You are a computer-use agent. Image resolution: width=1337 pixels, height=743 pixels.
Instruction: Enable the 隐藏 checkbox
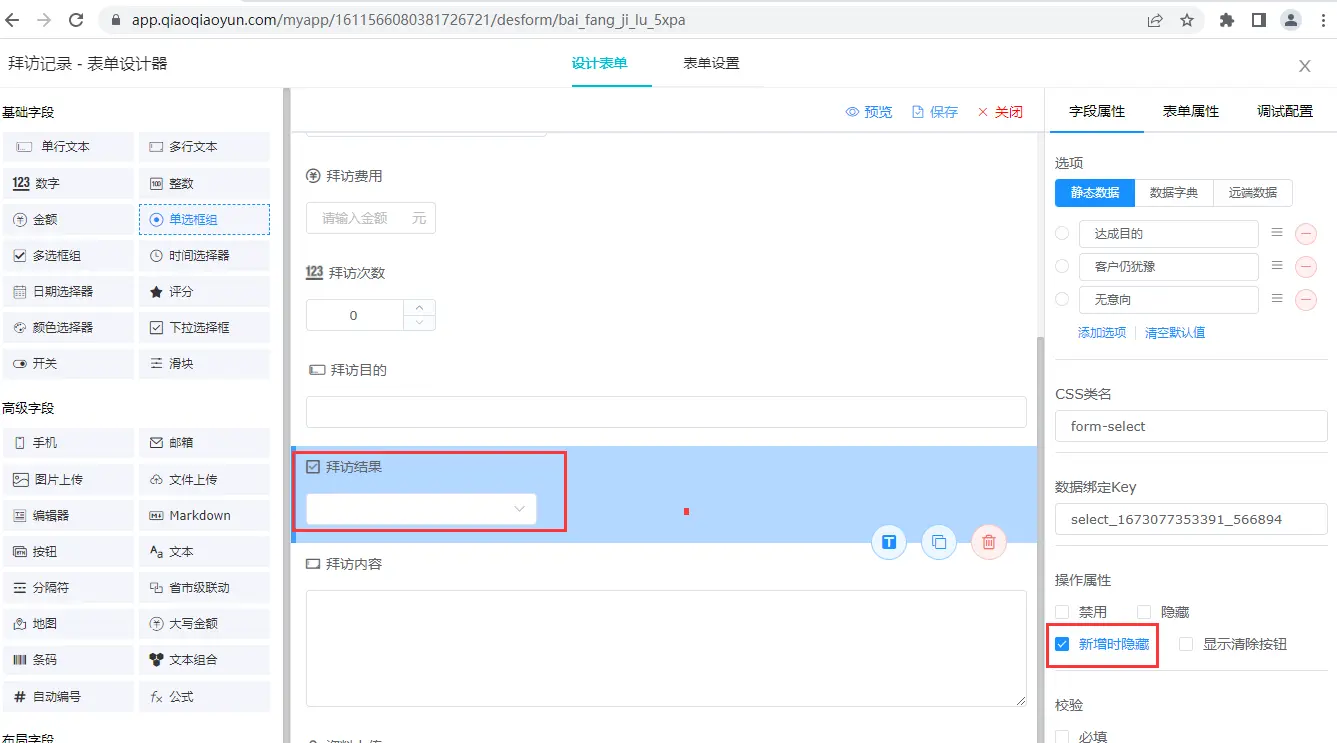(x=1144, y=612)
